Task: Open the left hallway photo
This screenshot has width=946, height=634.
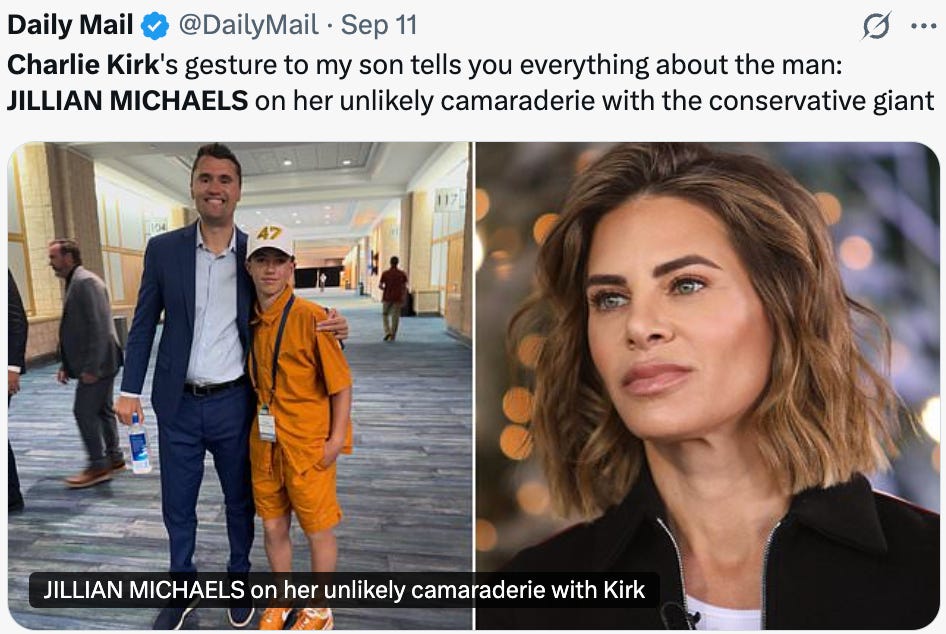Action: point(240,386)
